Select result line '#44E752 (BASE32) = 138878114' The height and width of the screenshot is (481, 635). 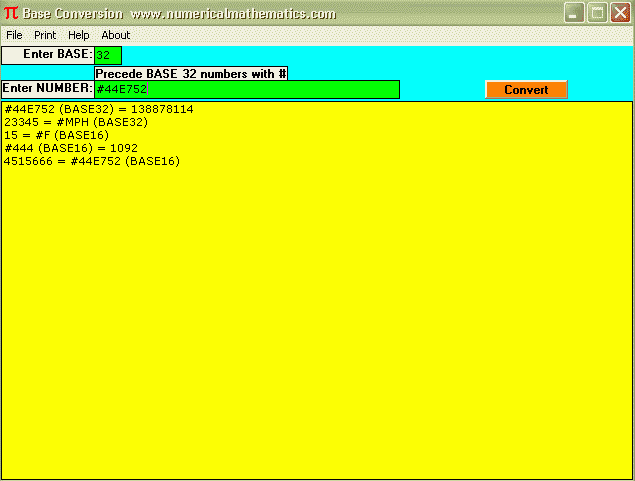99,109
